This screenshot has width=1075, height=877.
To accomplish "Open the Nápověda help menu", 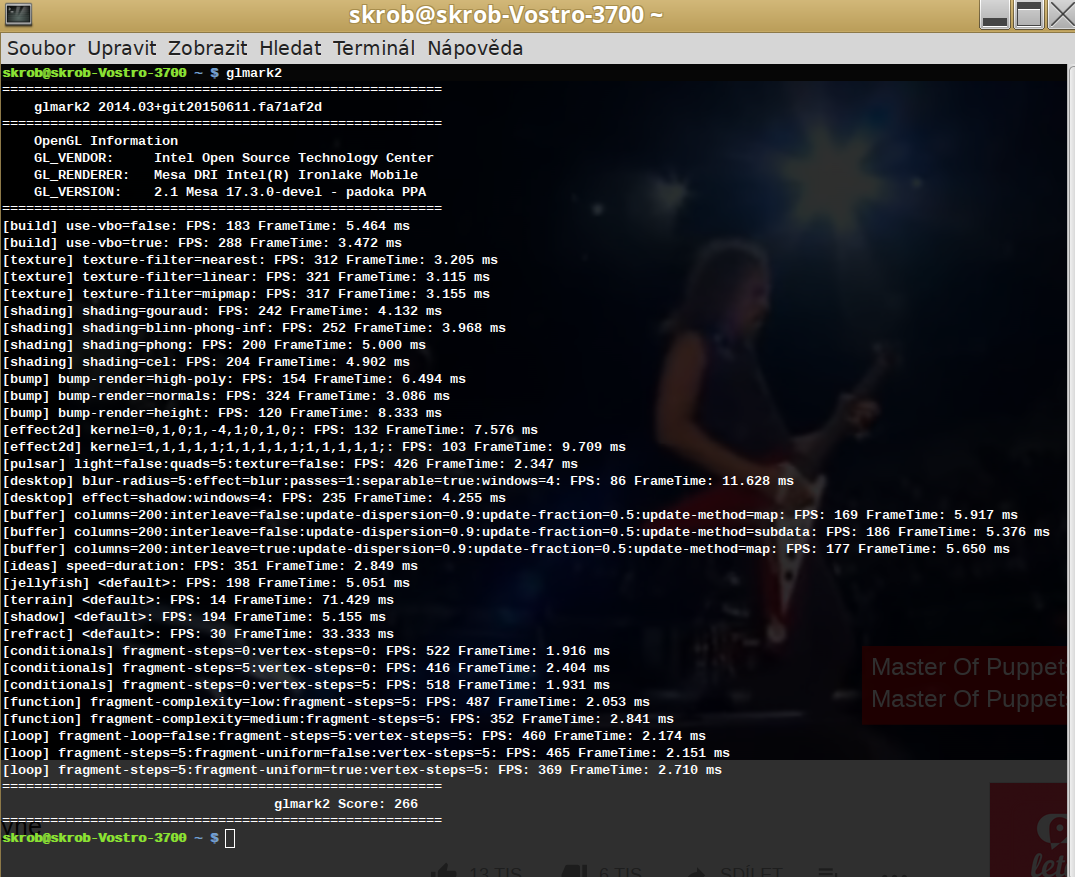I will coord(475,48).
